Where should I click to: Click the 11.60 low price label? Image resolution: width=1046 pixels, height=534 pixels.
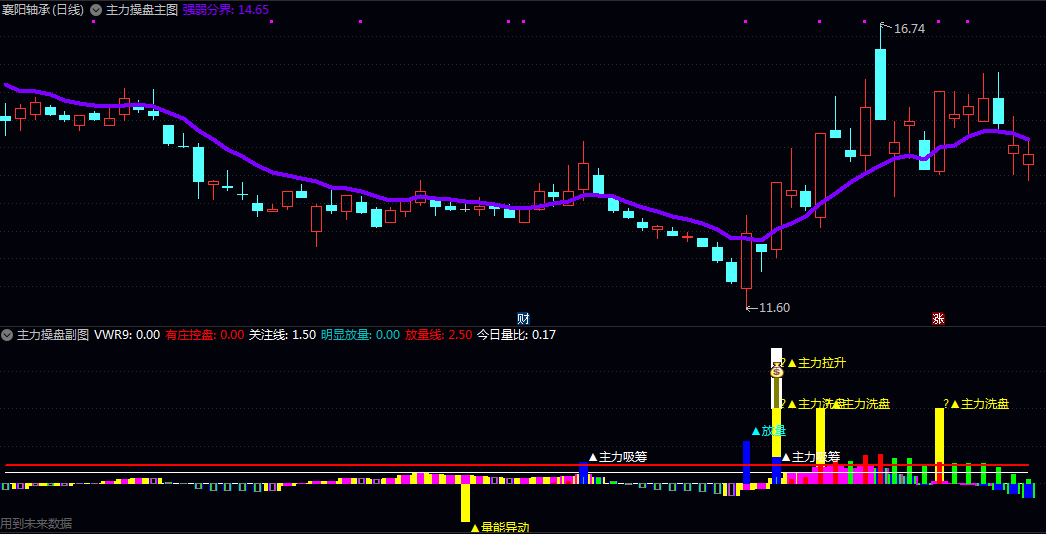click(x=774, y=308)
